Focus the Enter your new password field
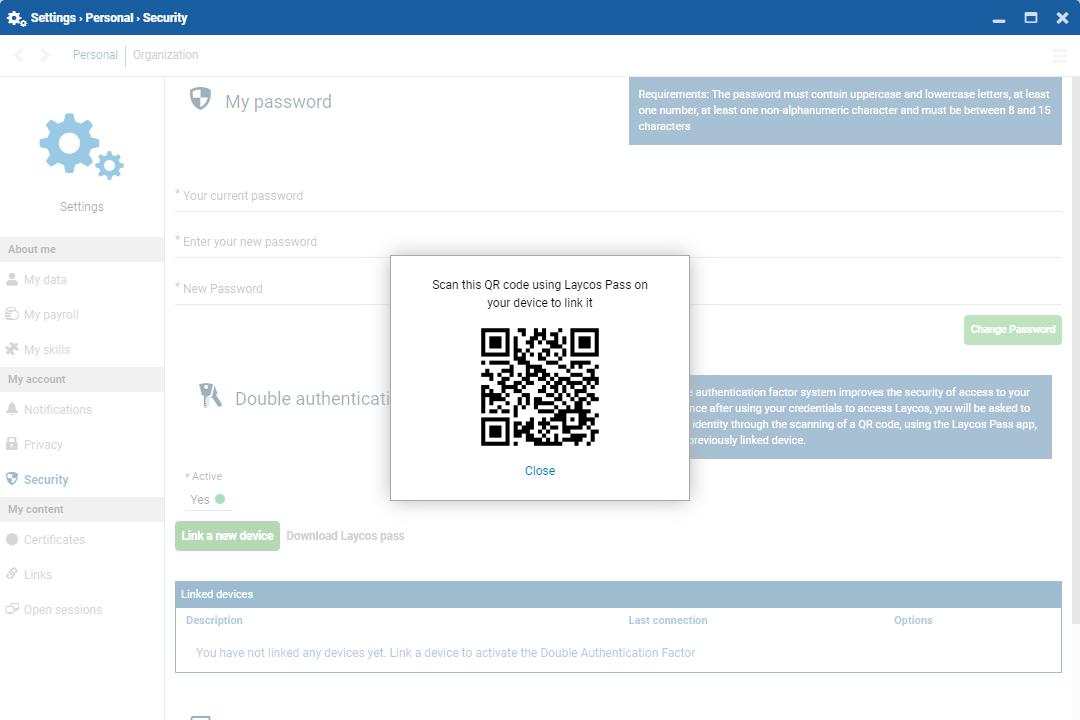 tap(618, 243)
